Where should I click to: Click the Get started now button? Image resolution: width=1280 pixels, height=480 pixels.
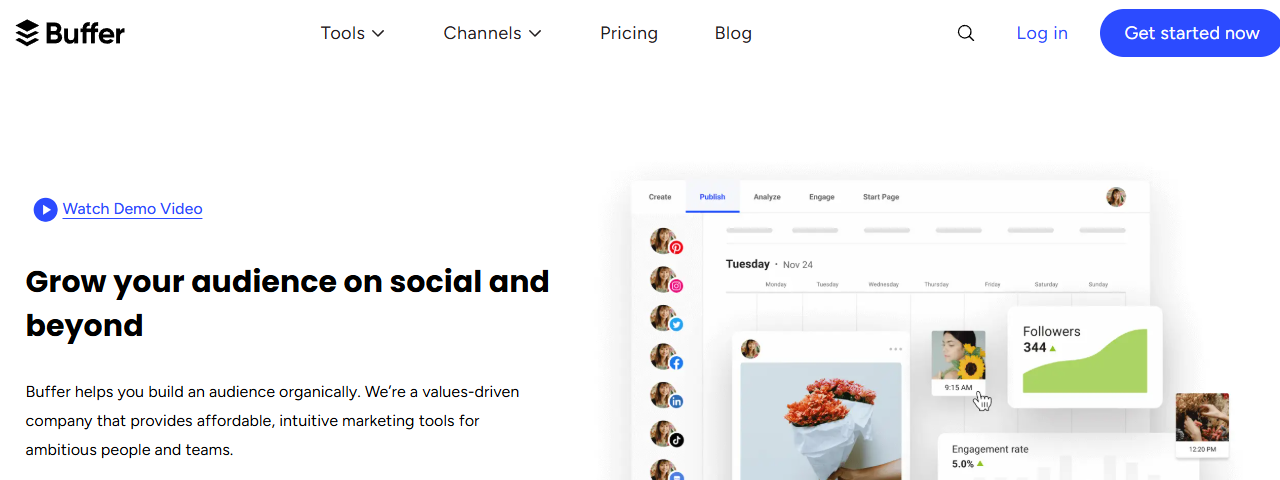1191,33
